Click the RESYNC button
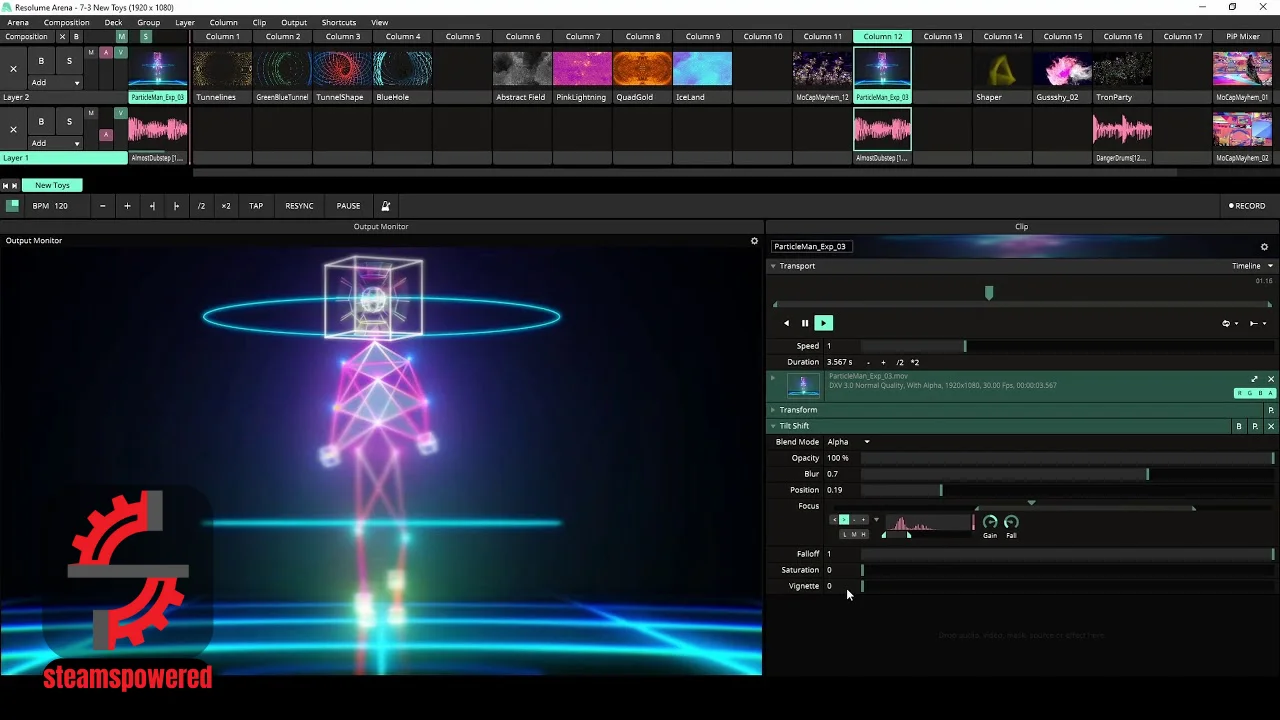The image size is (1280, 720). pyautogui.click(x=299, y=206)
